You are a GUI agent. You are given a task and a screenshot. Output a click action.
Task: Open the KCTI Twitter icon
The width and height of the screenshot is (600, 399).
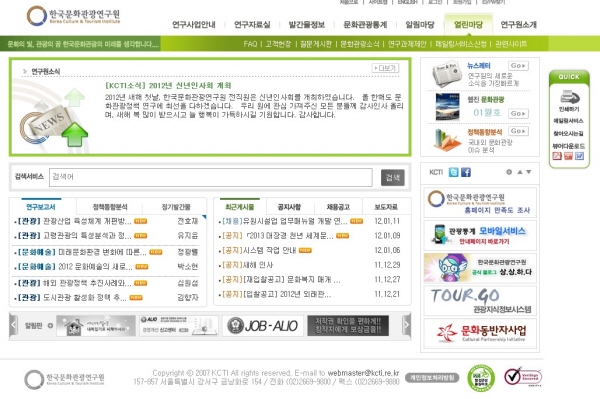pyautogui.click(x=453, y=173)
